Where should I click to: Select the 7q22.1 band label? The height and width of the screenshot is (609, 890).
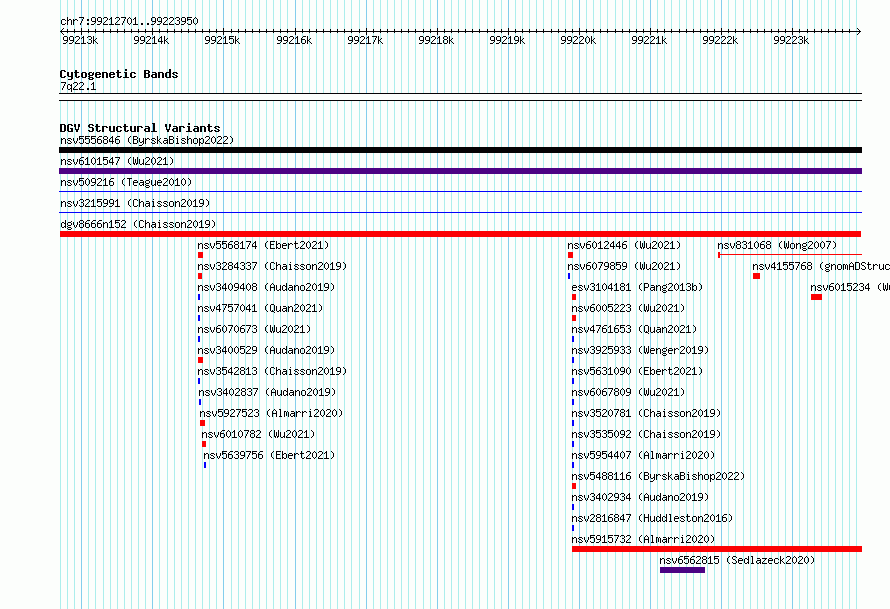coord(78,86)
